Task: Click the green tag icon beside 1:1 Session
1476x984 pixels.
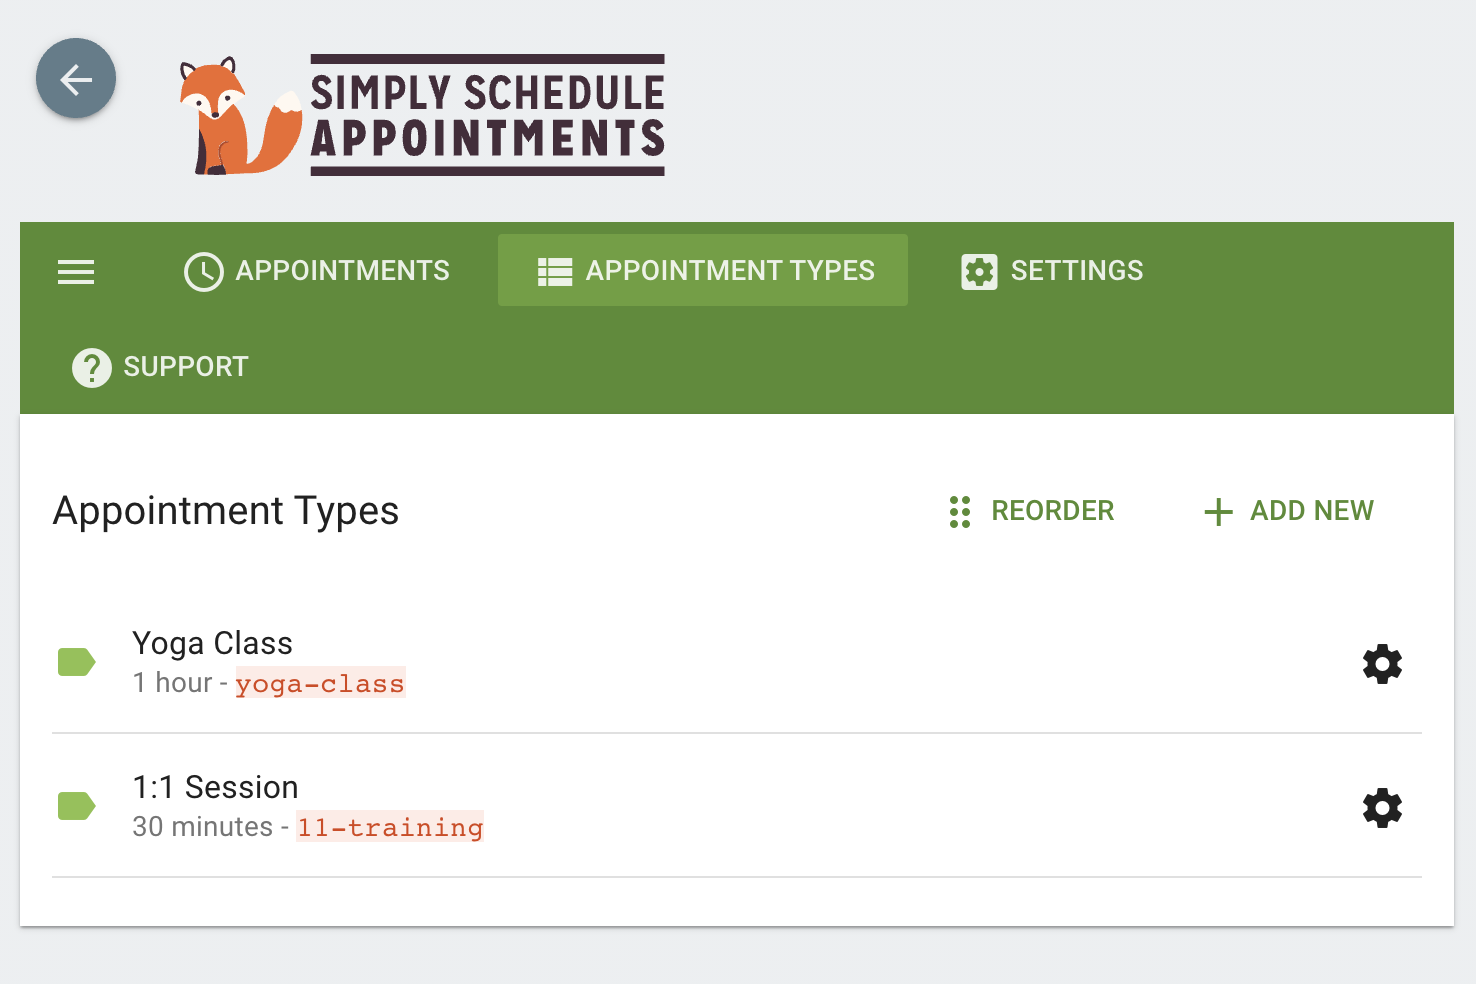Action: tap(77, 806)
